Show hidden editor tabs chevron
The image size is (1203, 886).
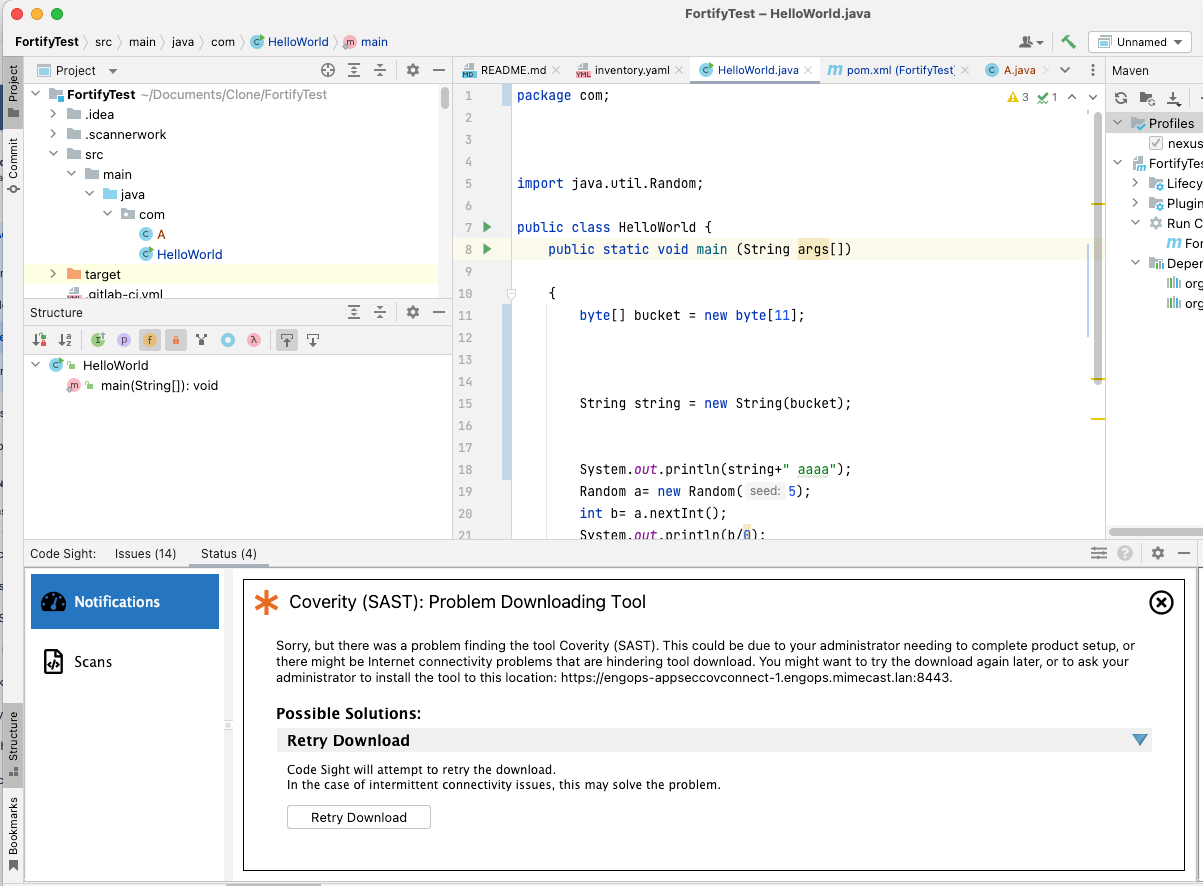click(1065, 70)
